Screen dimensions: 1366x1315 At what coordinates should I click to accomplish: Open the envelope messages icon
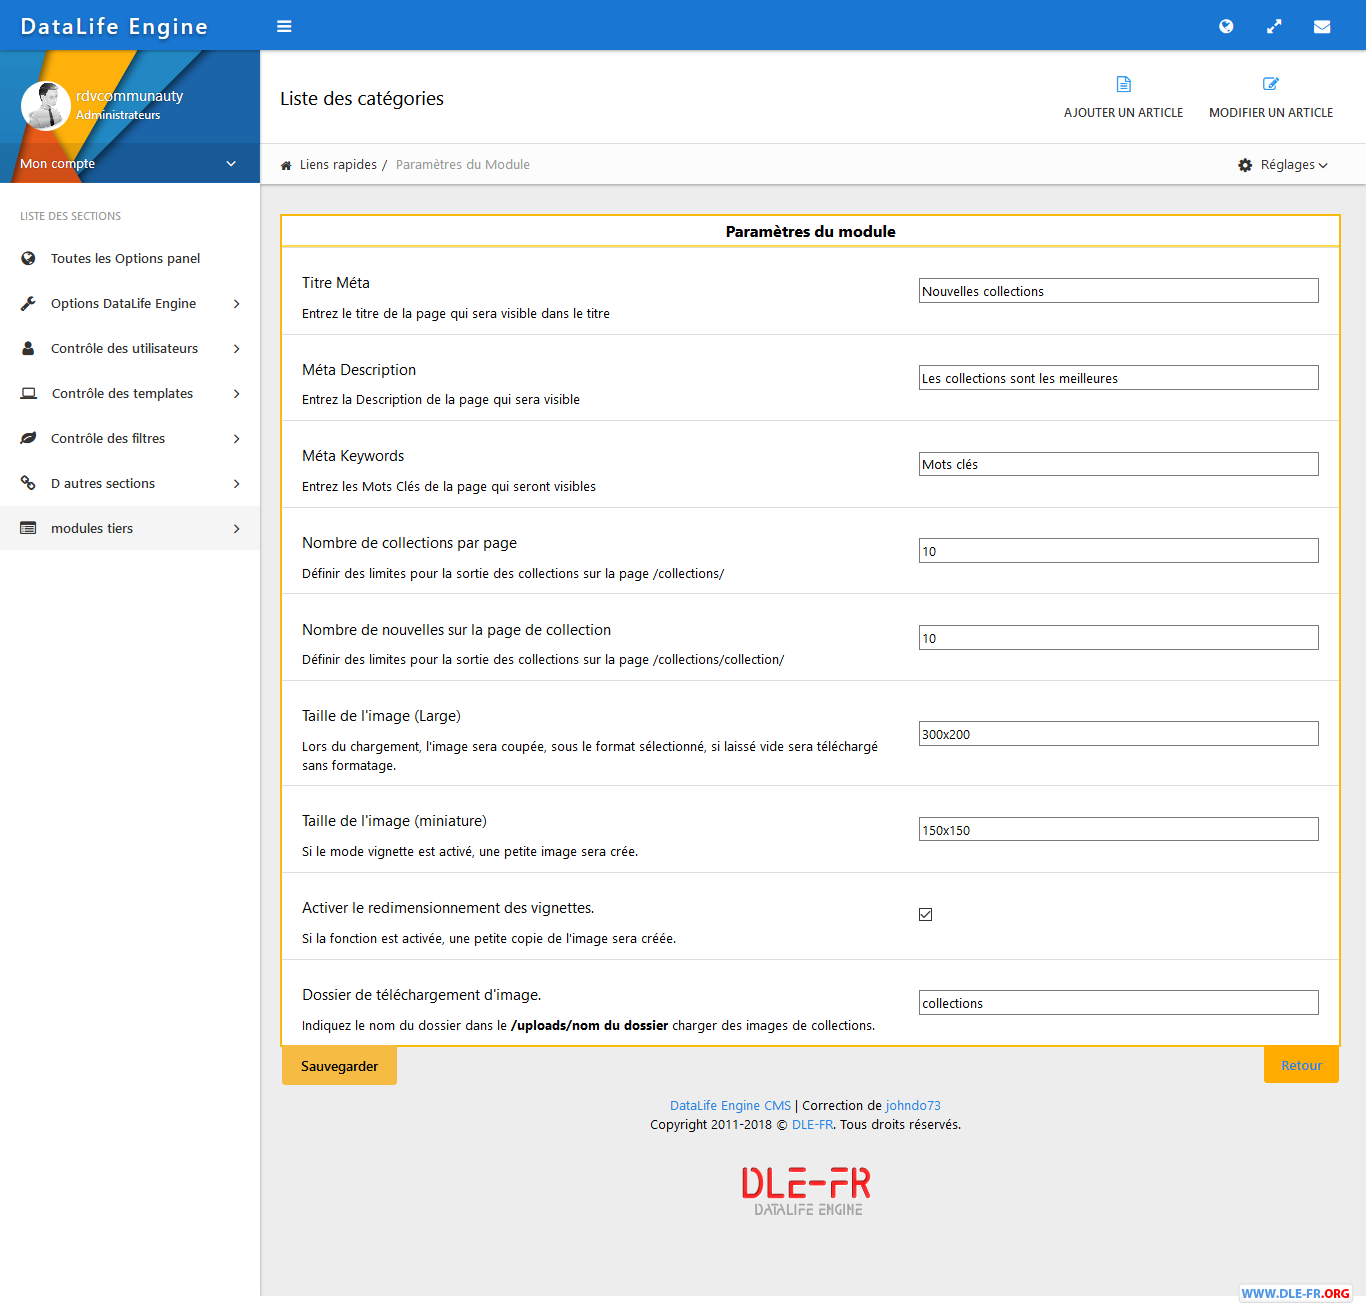tap(1322, 27)
